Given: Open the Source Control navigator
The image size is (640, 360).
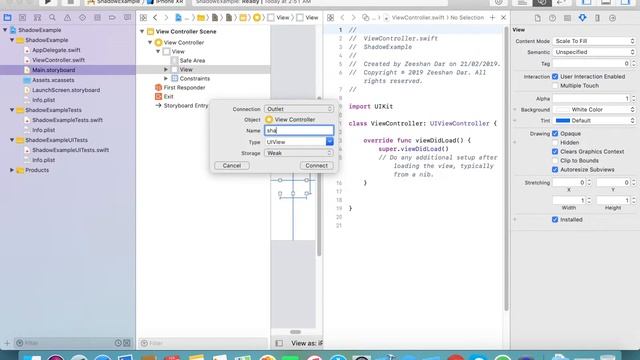Looking at the screenshot, I should click(x=22, y=18).
